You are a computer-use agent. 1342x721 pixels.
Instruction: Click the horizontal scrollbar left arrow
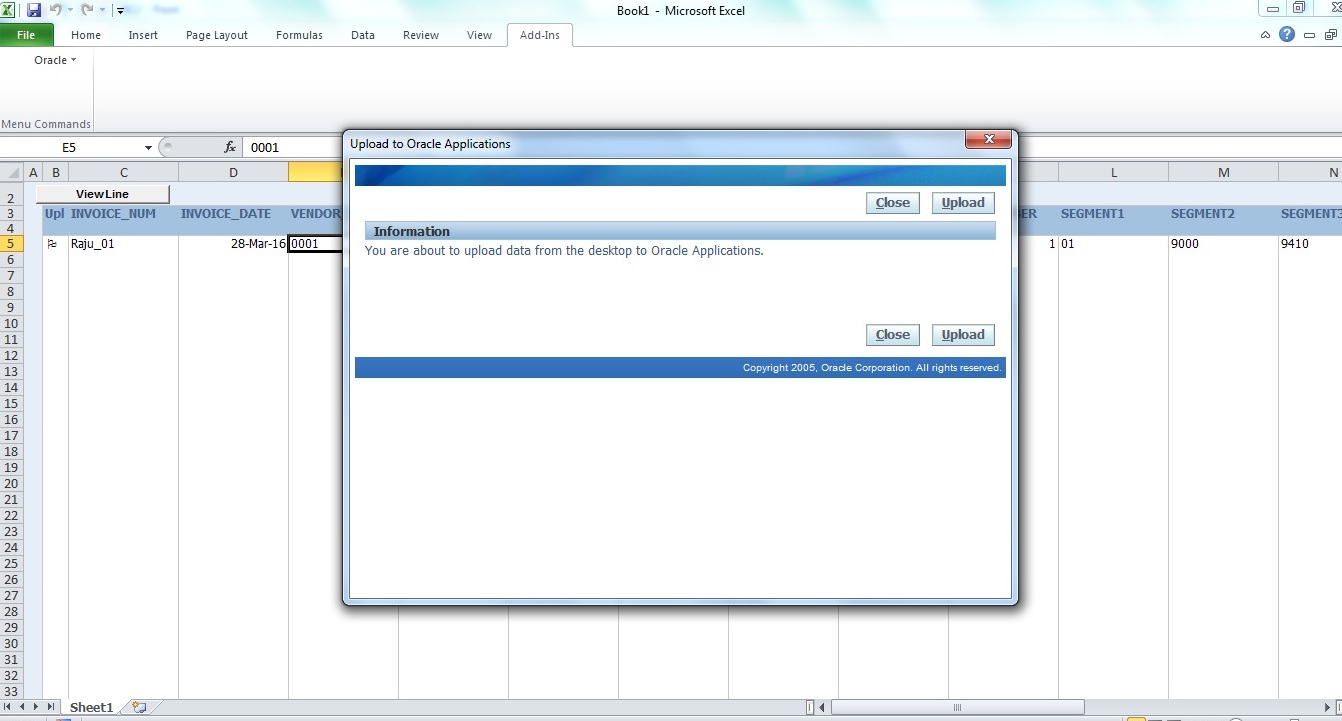823,708
